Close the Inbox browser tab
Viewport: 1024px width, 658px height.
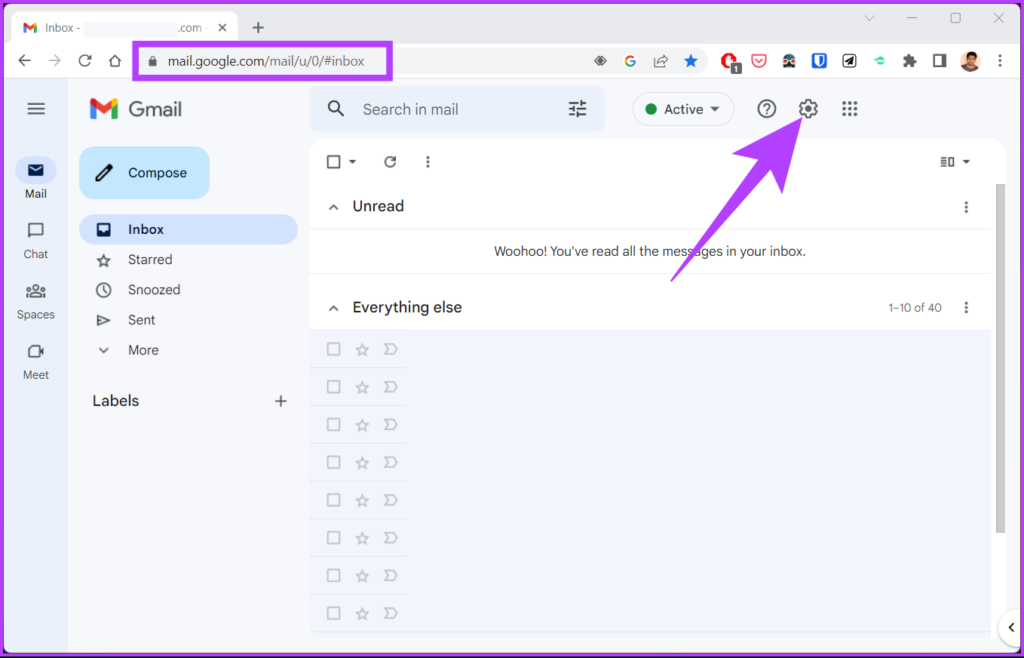point(222,28)
